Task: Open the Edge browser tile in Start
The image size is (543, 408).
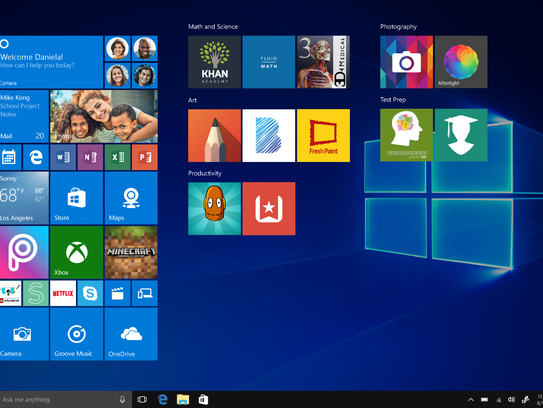Action: 36,157
